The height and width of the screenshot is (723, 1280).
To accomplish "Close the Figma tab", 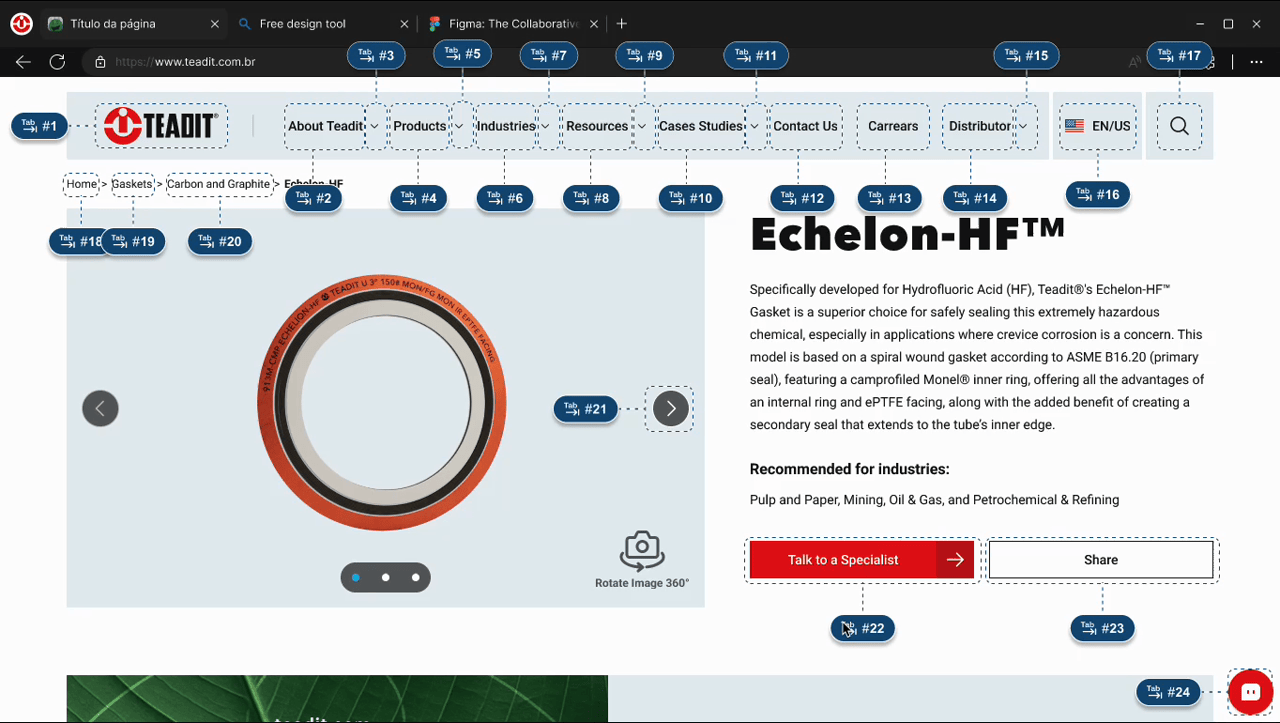I will click(x=594, y=24).
